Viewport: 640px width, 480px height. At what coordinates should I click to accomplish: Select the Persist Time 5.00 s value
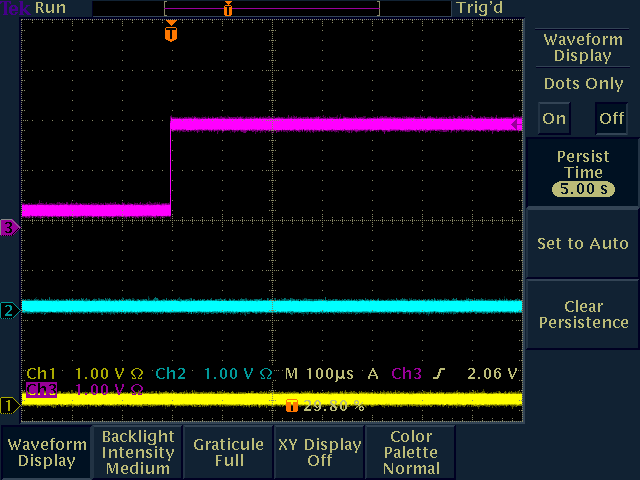click(x=583, y=188)
